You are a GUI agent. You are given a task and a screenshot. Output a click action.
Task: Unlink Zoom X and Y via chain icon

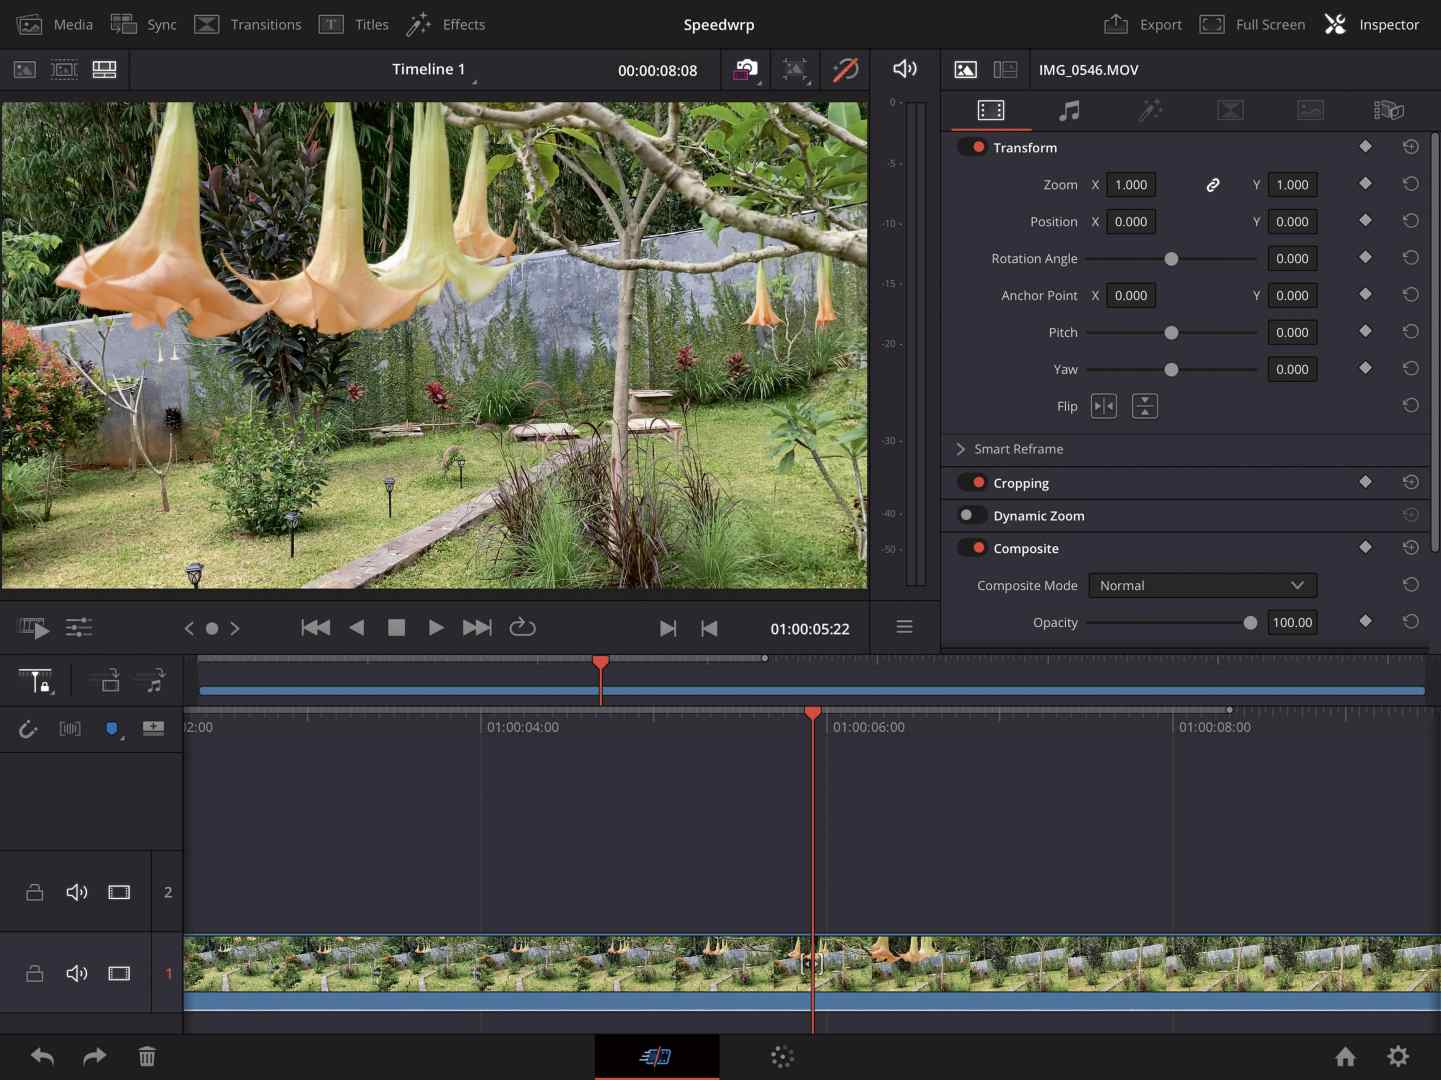tap(1212, 185)
